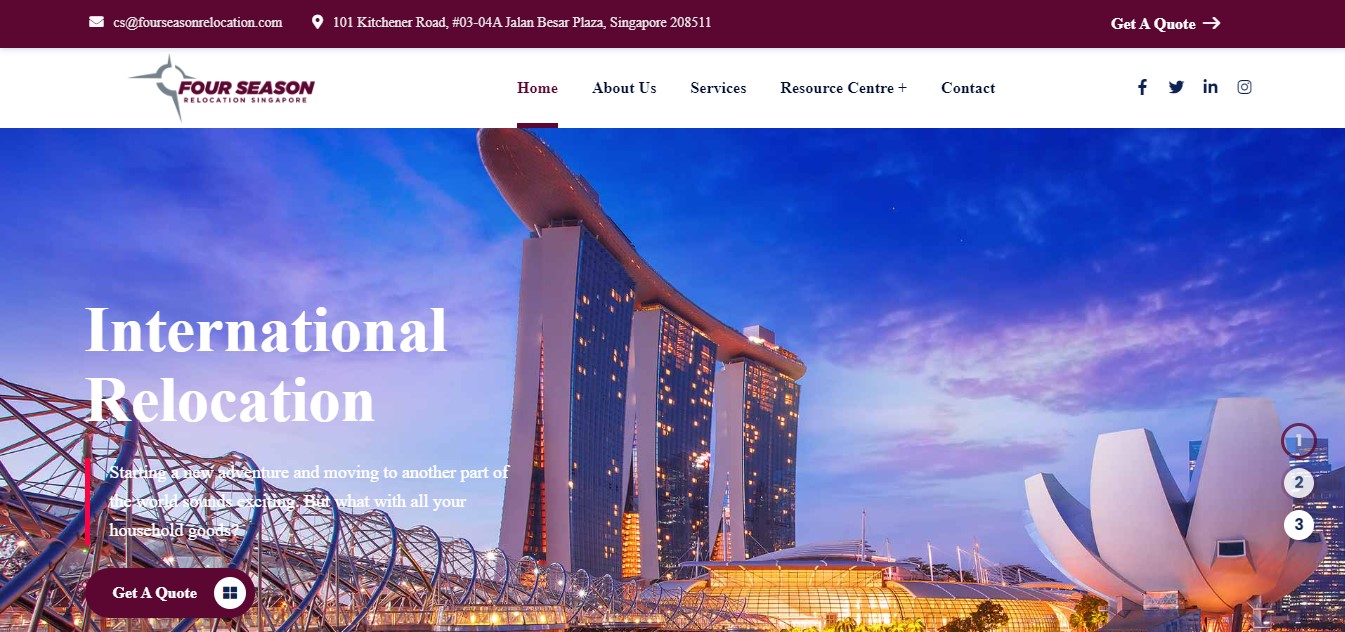1345x632 pixels.
Task: Open the Twitter social icon
Action: [1176, 87]
